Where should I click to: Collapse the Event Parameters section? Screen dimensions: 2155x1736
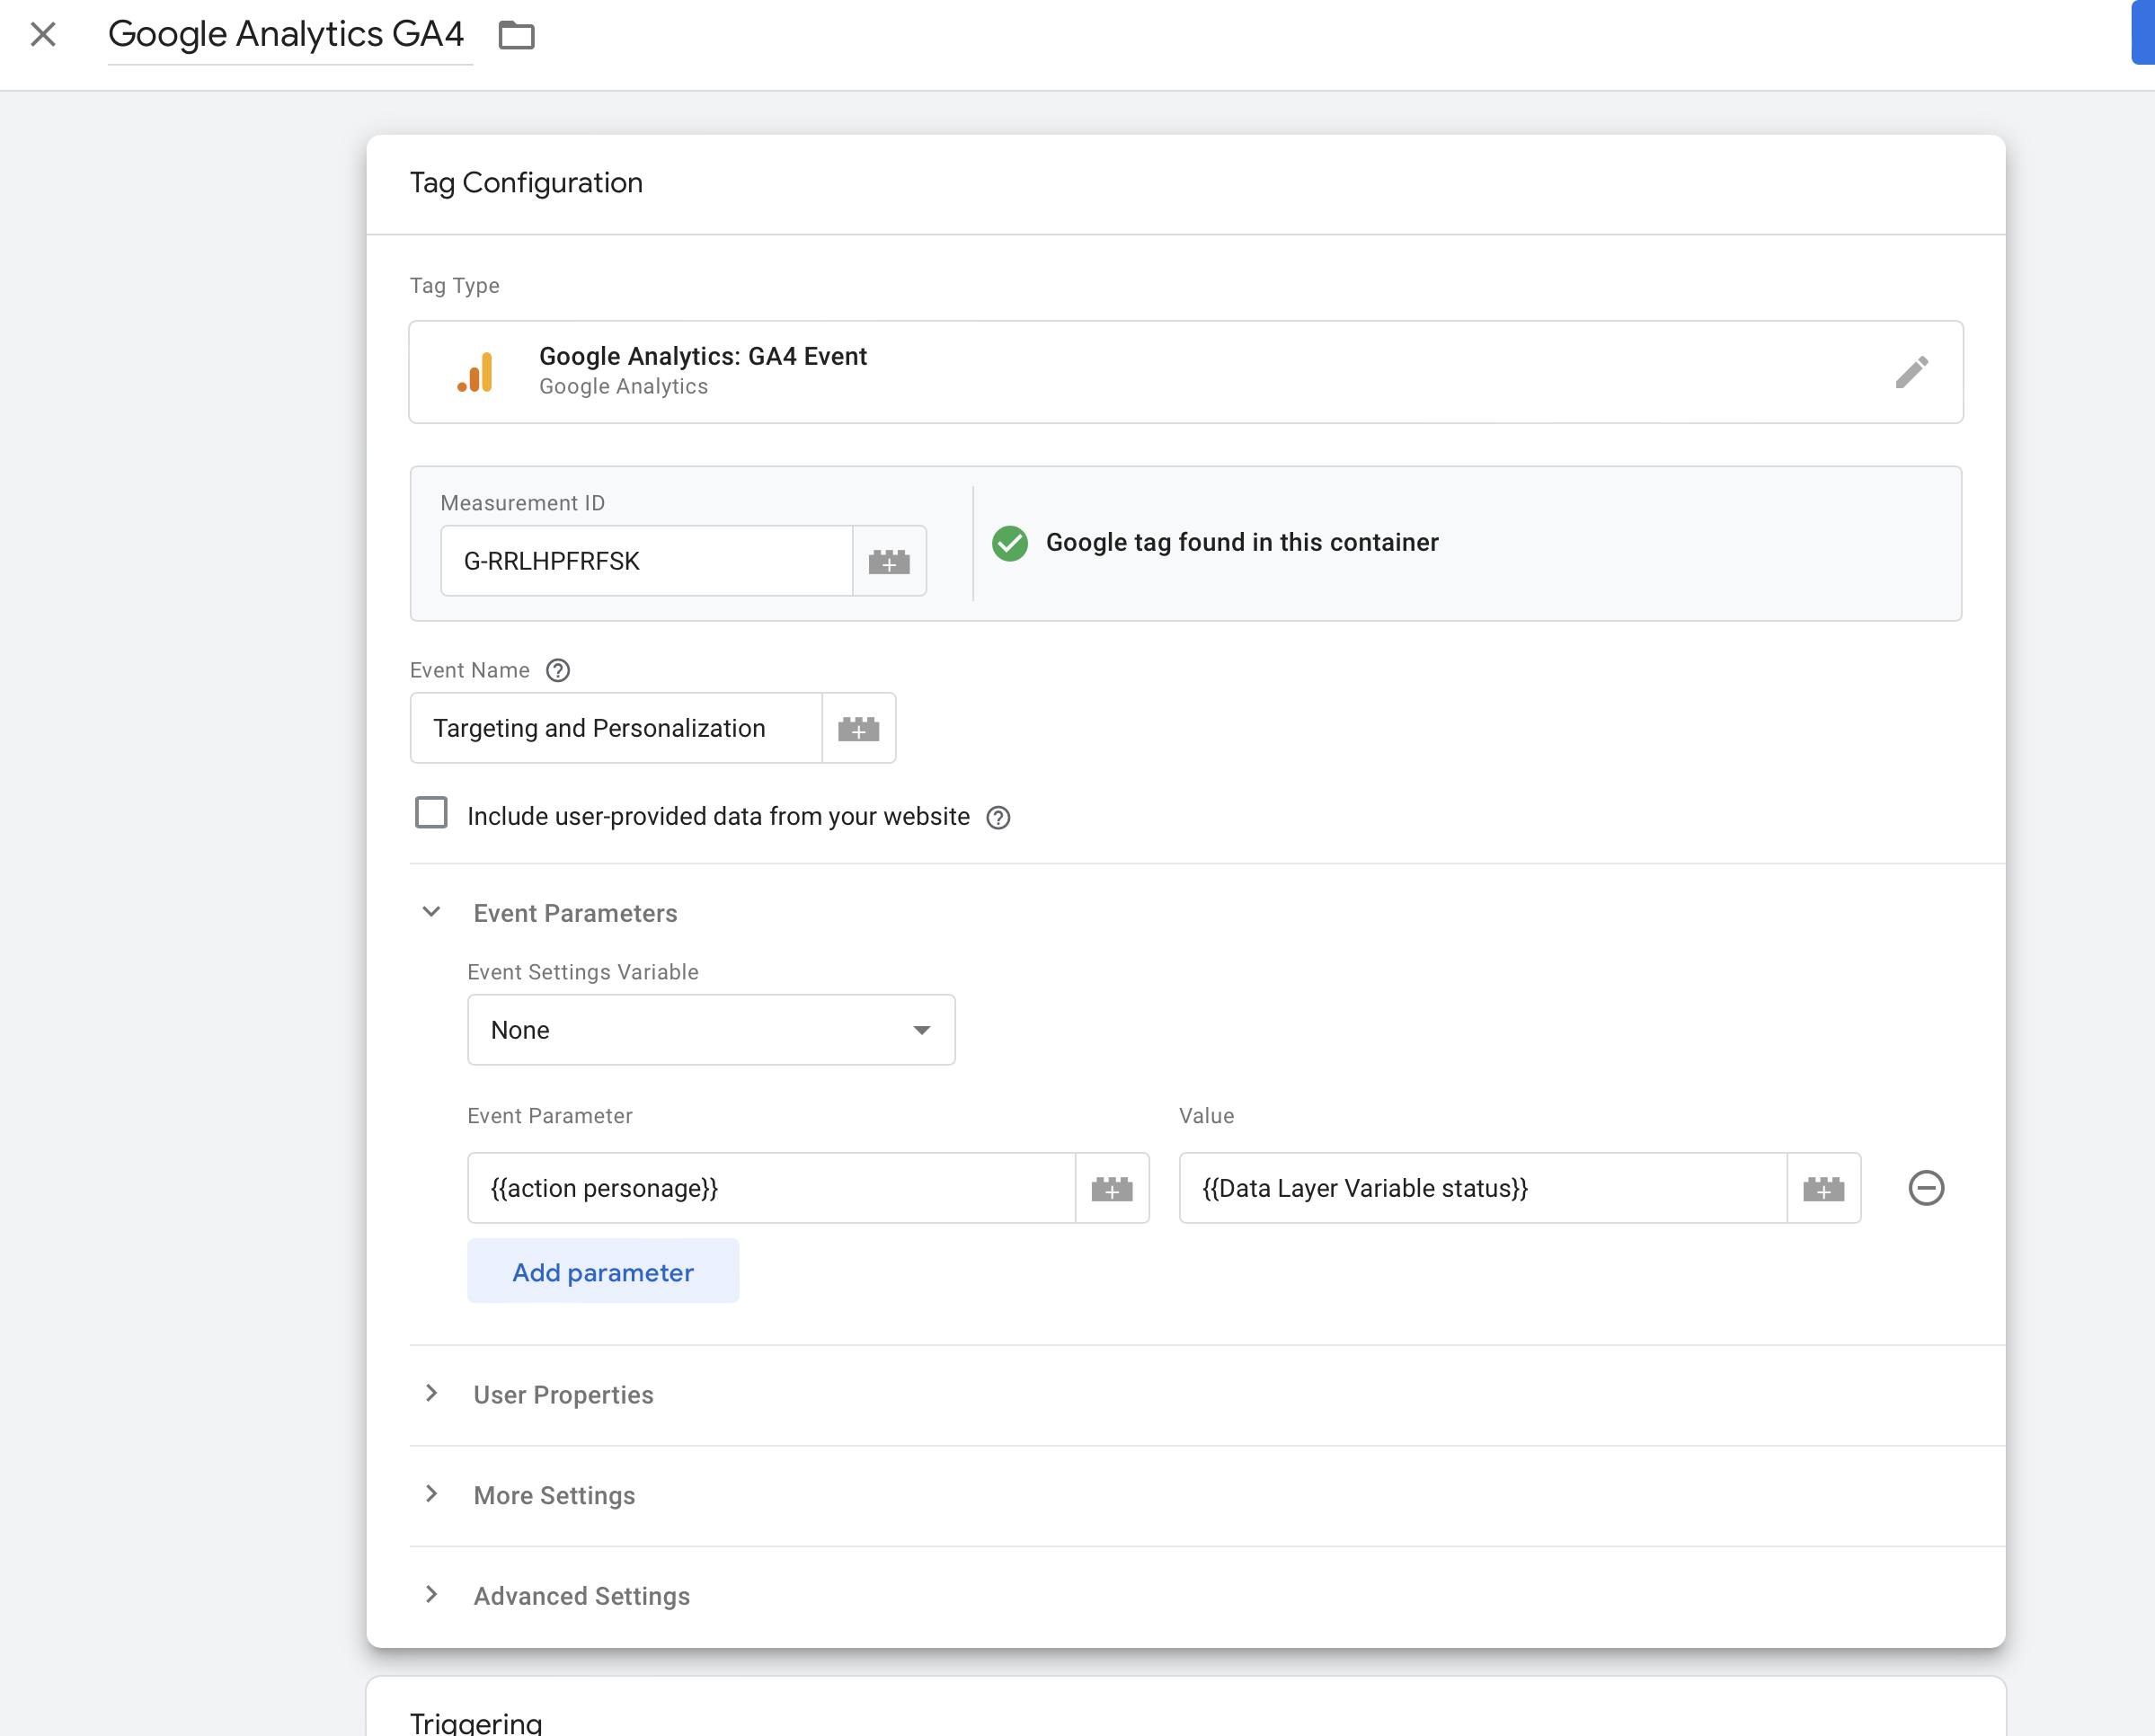(x=431, y=912)
